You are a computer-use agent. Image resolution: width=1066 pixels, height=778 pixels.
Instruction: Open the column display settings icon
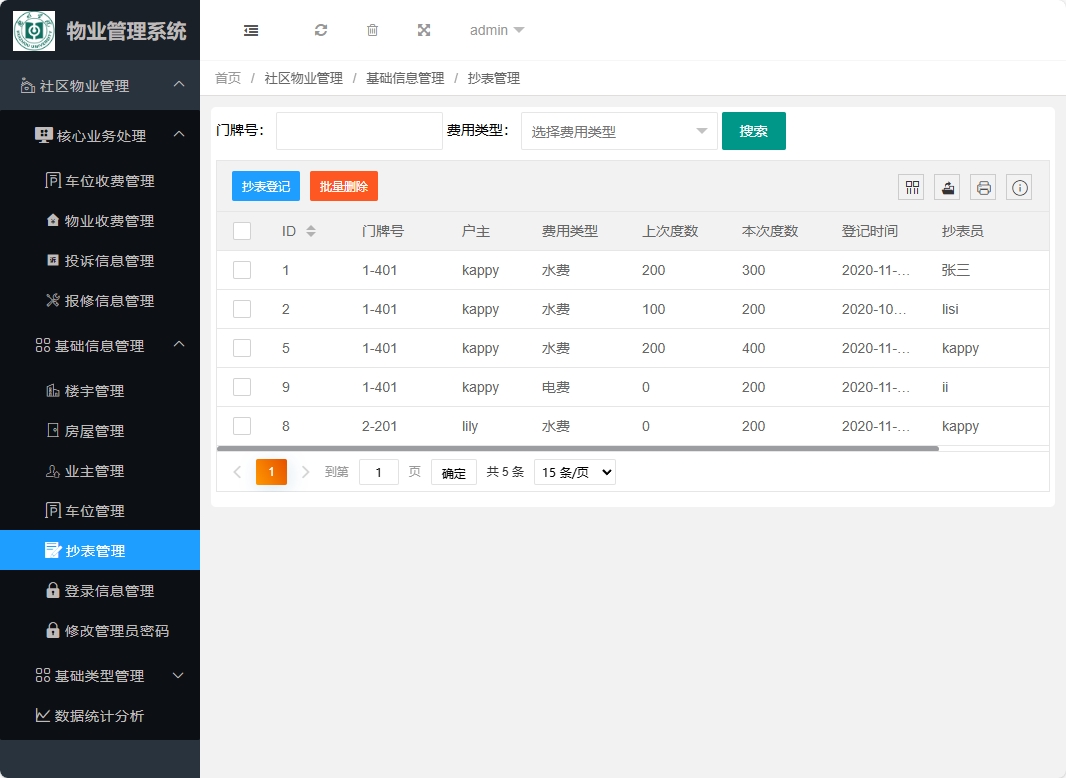pos(911,187)
